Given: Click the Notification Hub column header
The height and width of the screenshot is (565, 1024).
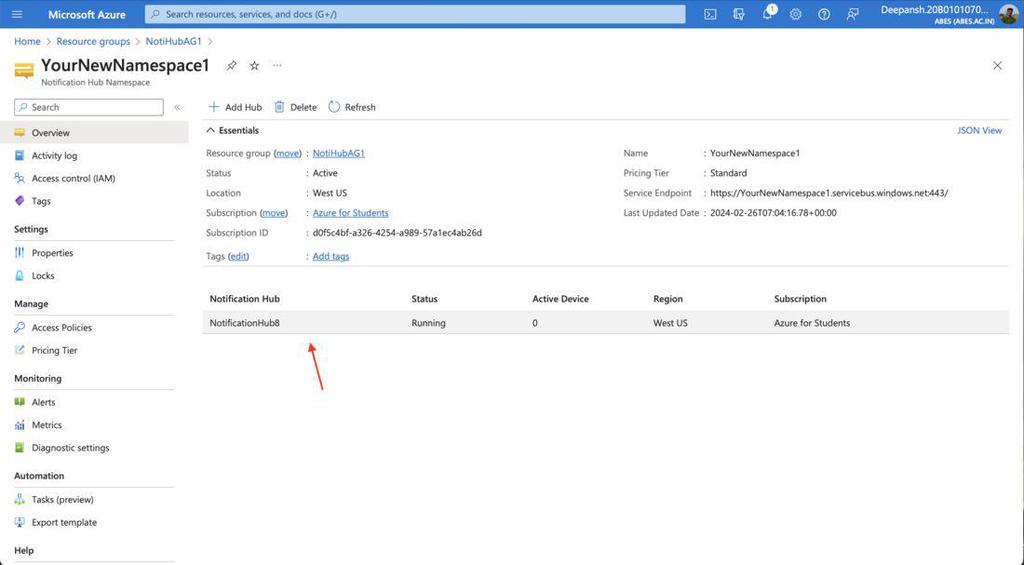Looking at the screenshot, I should [x=244, y=299].
